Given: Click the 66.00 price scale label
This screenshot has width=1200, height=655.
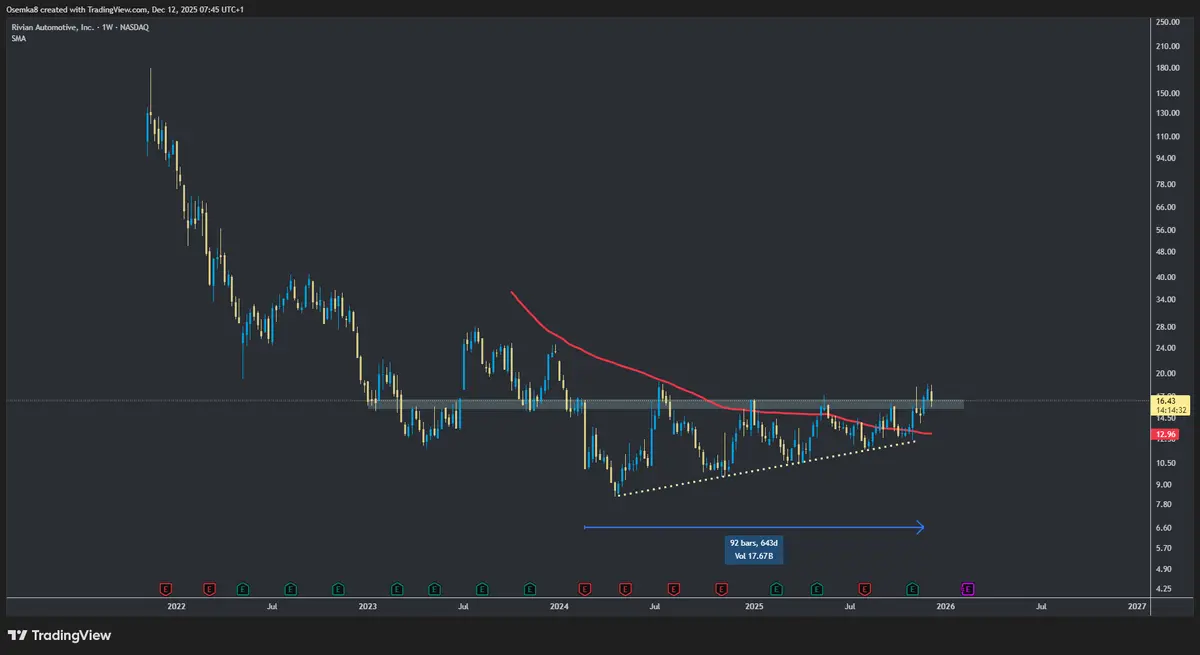Looking at the screenshot, I should pos(1166,207).
